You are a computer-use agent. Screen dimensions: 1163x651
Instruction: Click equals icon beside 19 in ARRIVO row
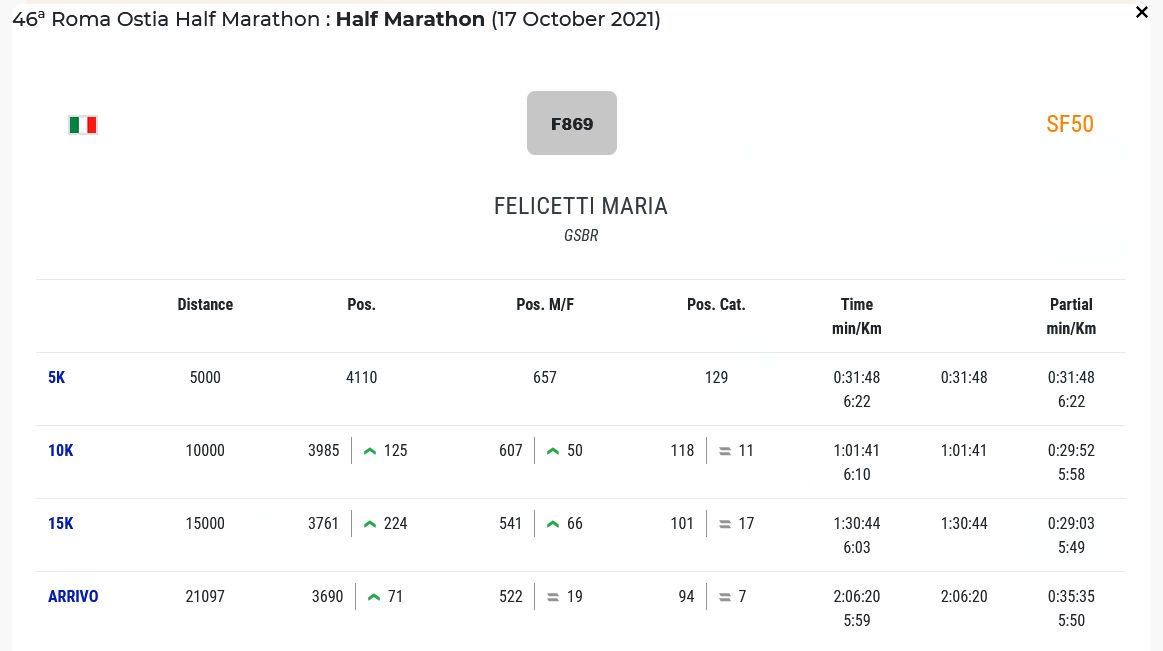[x=553, y=597]
